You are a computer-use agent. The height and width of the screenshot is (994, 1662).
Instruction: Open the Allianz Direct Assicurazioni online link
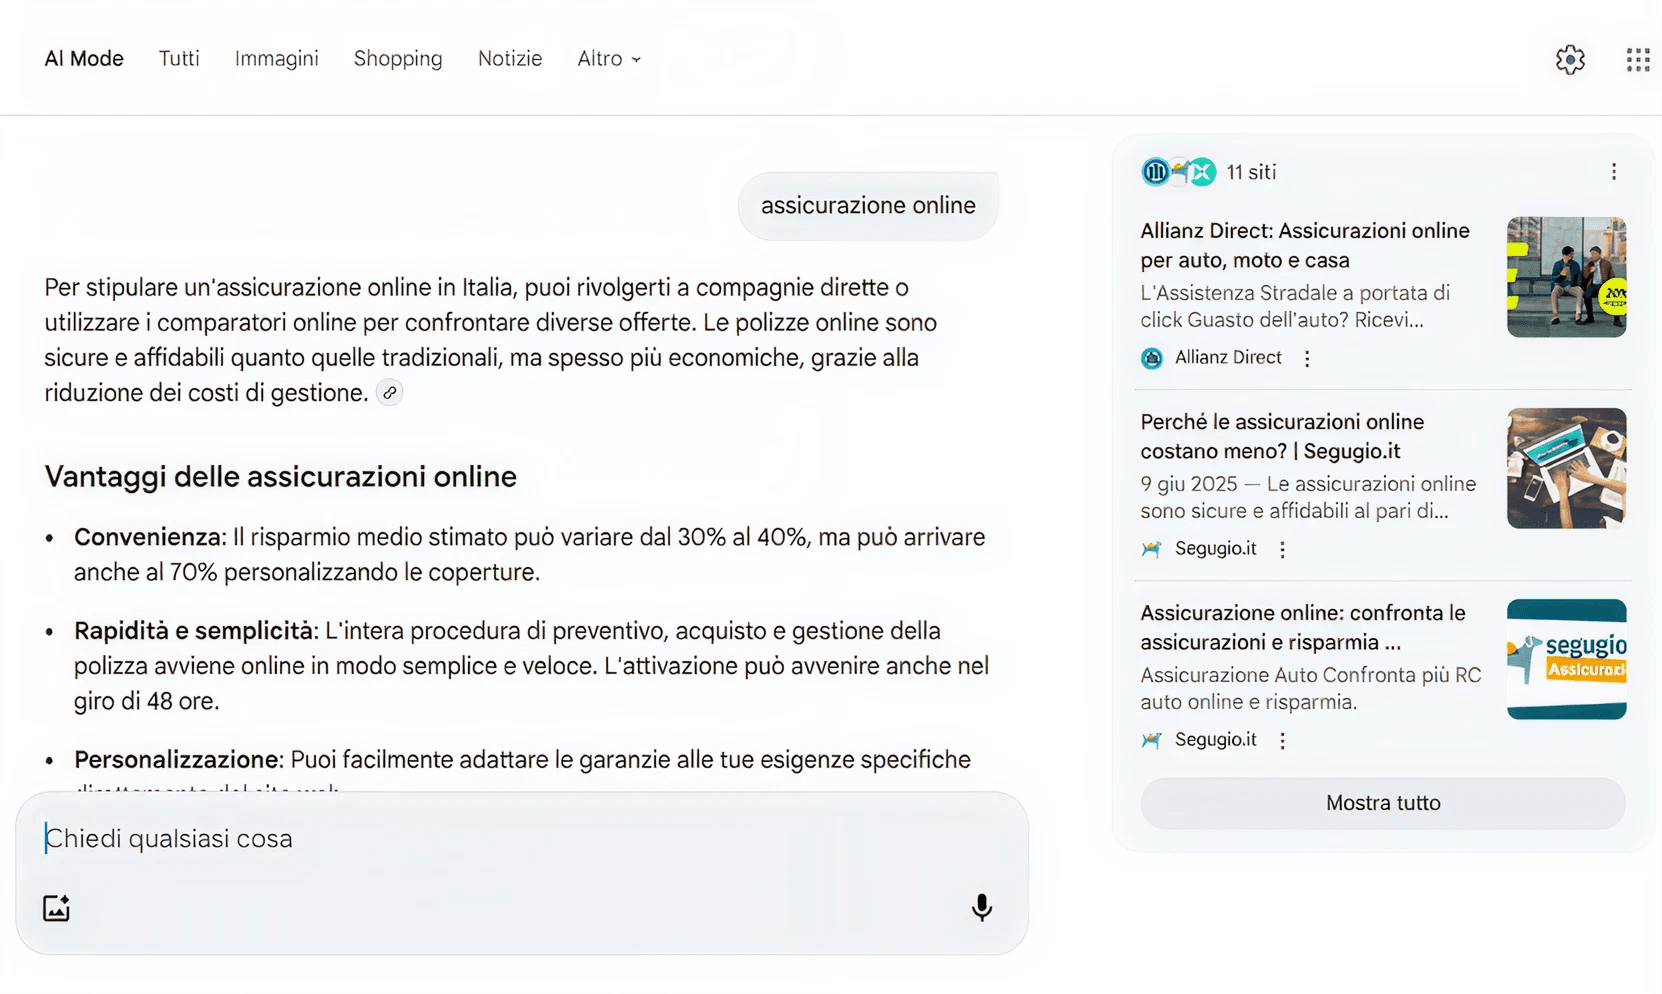coord(1304,245)
